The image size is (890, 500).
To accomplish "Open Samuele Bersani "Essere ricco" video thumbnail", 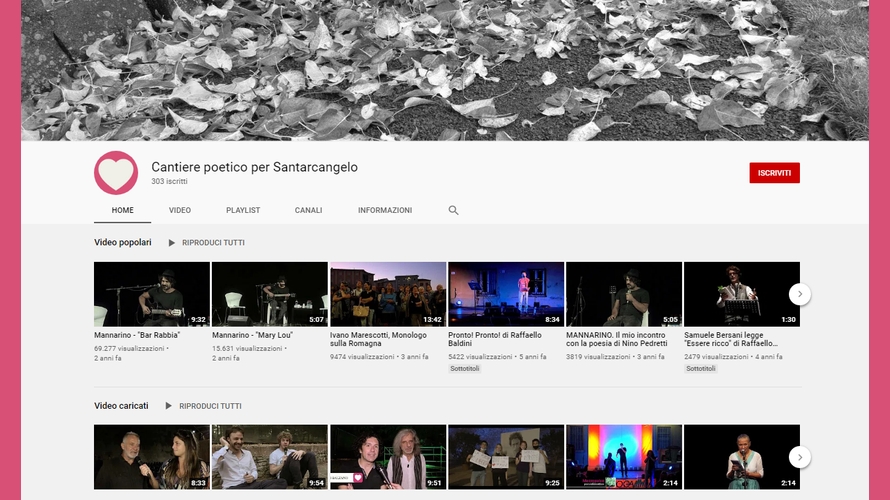I will click(741, 294).
